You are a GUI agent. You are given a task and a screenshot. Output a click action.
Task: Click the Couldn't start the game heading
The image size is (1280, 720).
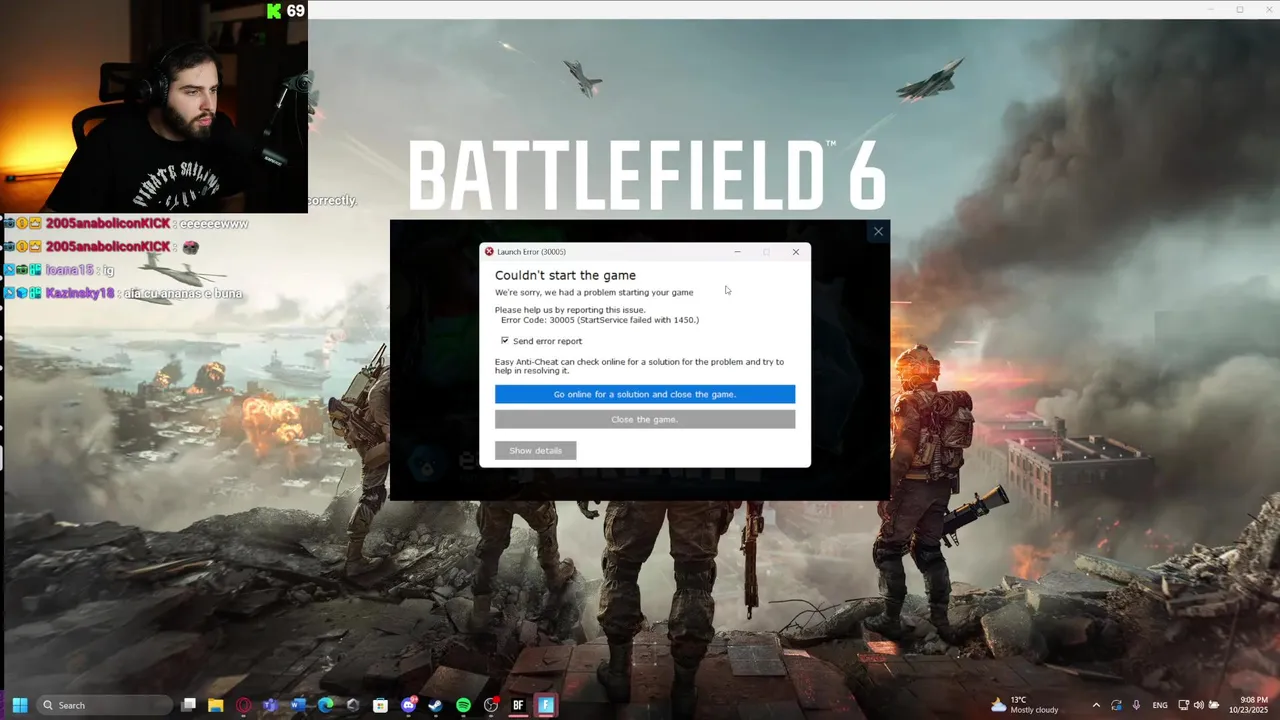coord(565,275)
